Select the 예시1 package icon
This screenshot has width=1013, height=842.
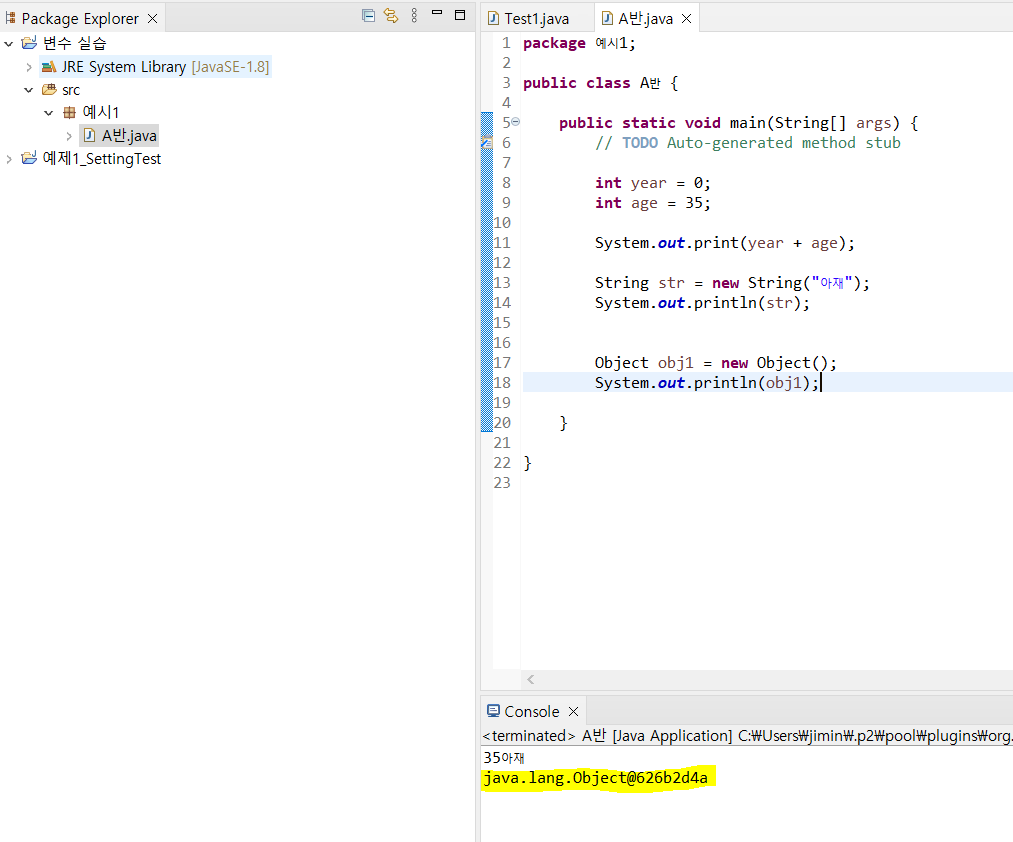(70, 113)
